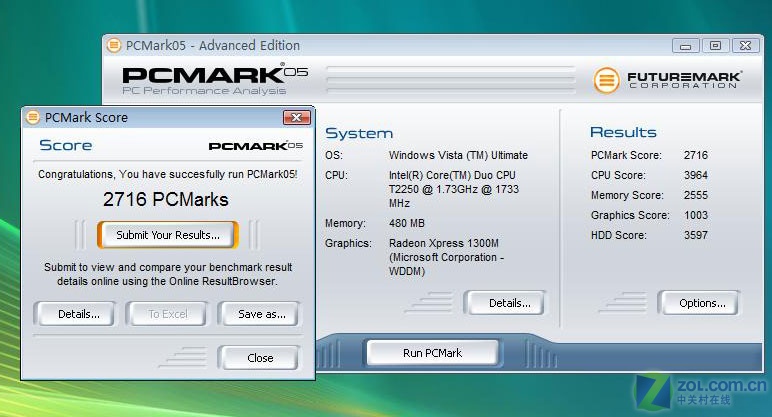Click the 'Congratulations' message text

pos(167,174)
